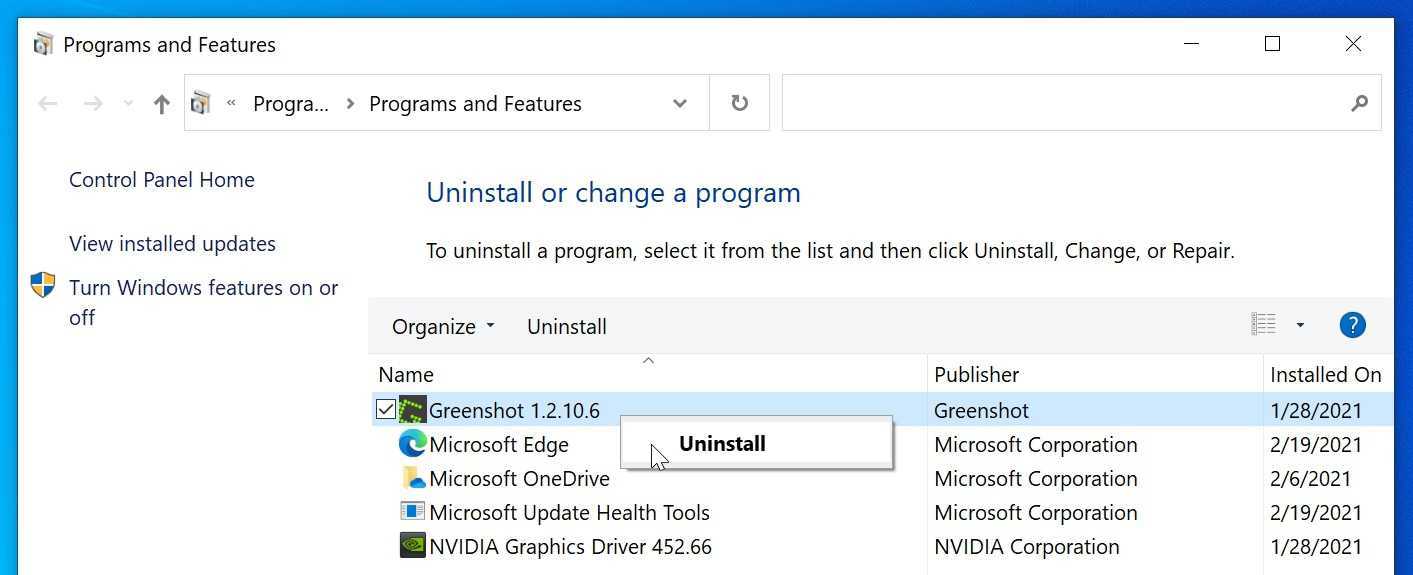
Task: Expand the recent locations dropdown
Action: coord(127,104)
